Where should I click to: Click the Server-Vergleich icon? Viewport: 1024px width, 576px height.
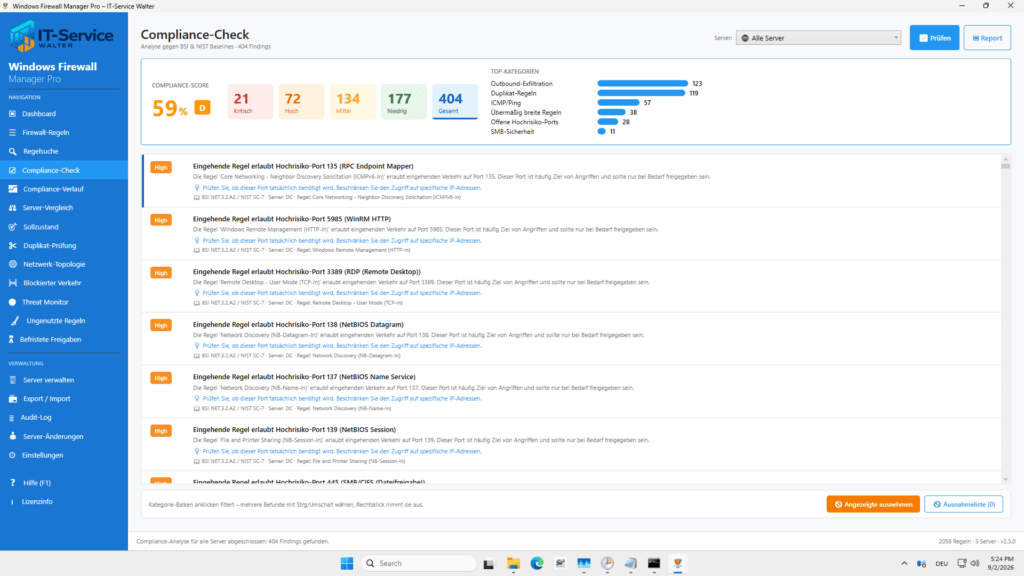12,208
